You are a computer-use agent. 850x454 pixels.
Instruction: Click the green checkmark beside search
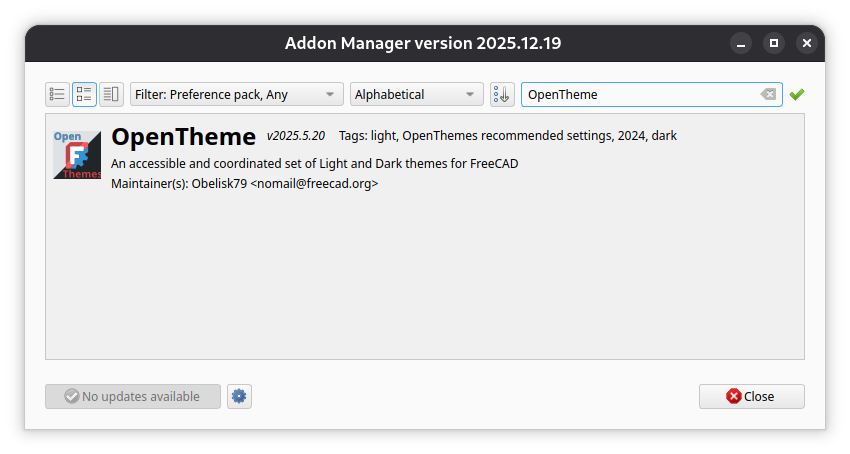[796, 94]
